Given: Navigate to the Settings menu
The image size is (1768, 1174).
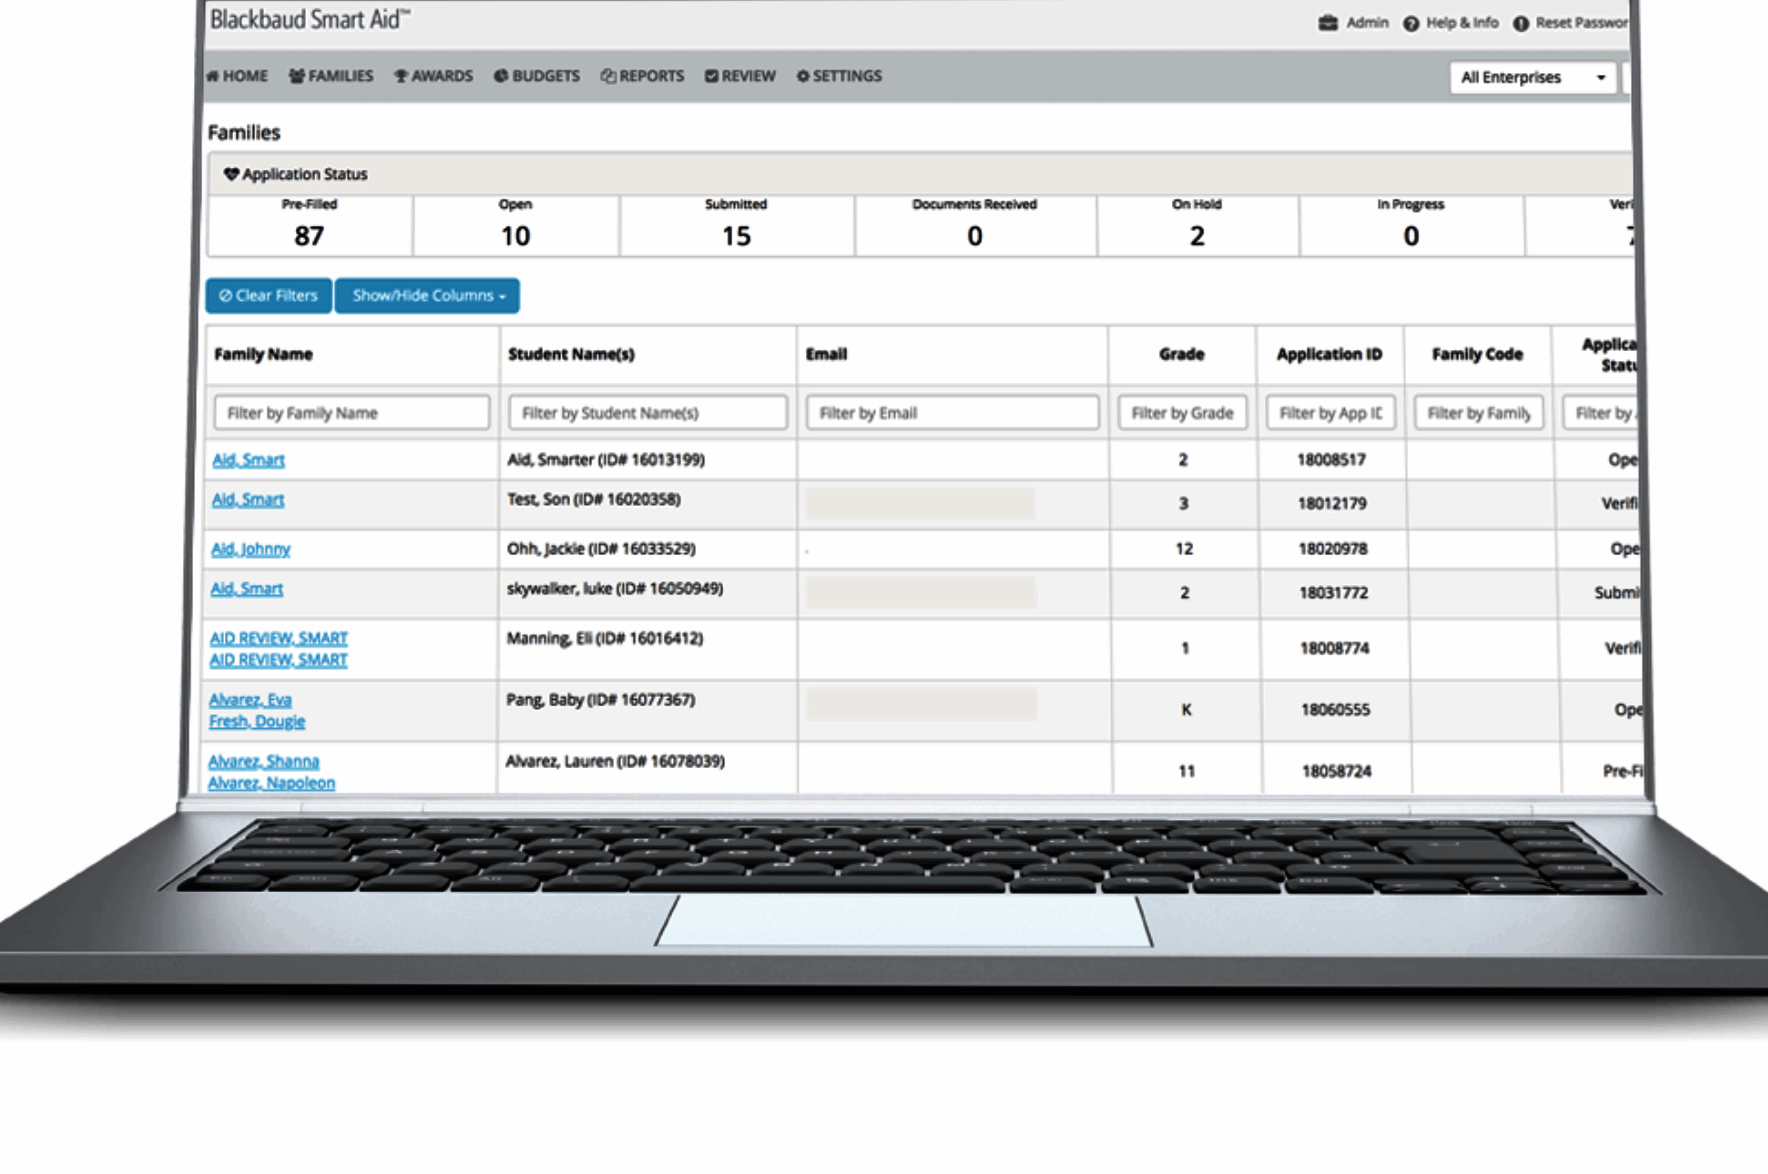Looking at the screenshot, I should (x=840, y=75).
